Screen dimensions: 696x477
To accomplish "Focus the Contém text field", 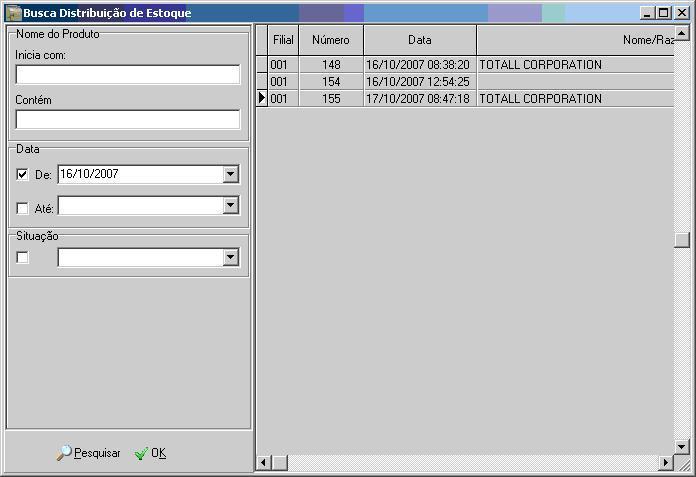I will (128, 120).
